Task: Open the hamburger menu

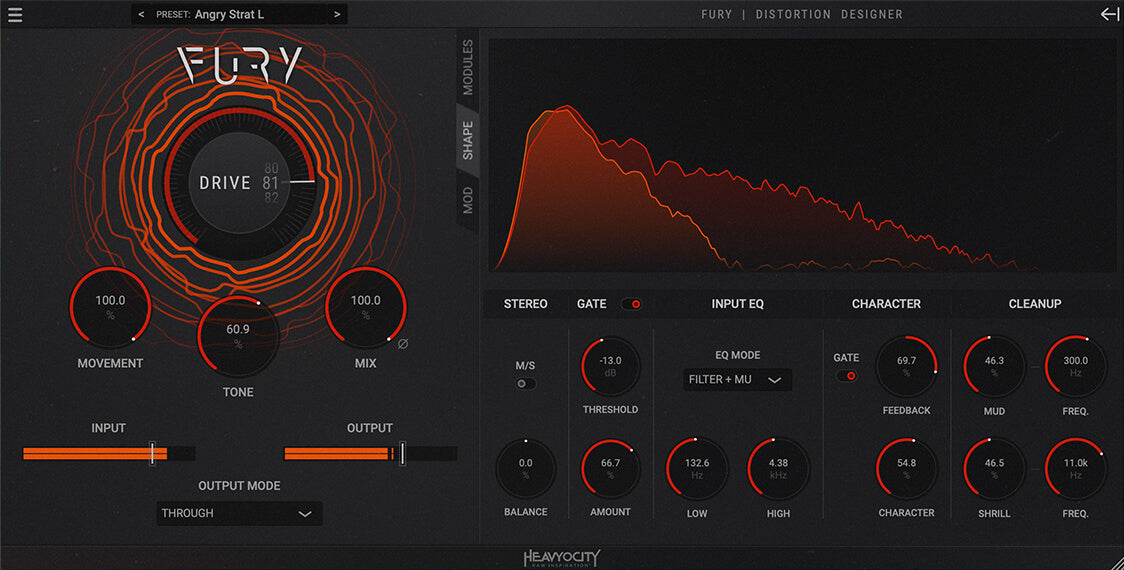Action: click(x=14, y=15)
